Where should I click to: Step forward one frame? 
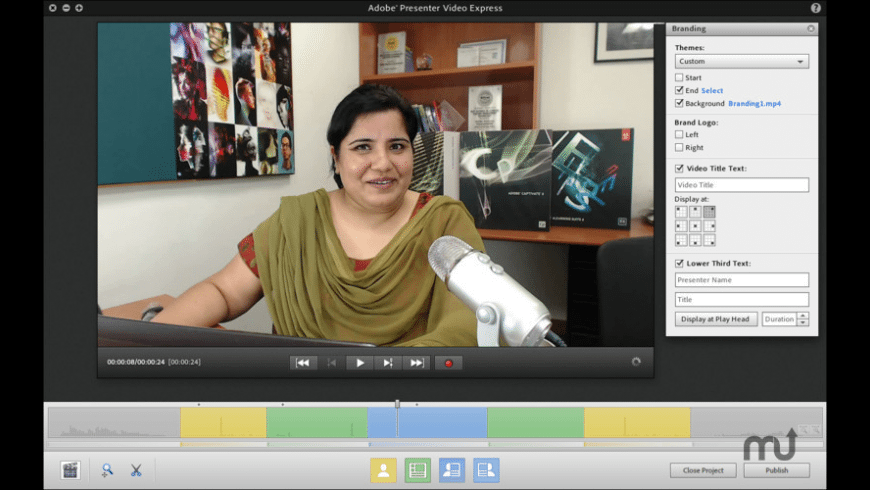click(x=388, y=363)
